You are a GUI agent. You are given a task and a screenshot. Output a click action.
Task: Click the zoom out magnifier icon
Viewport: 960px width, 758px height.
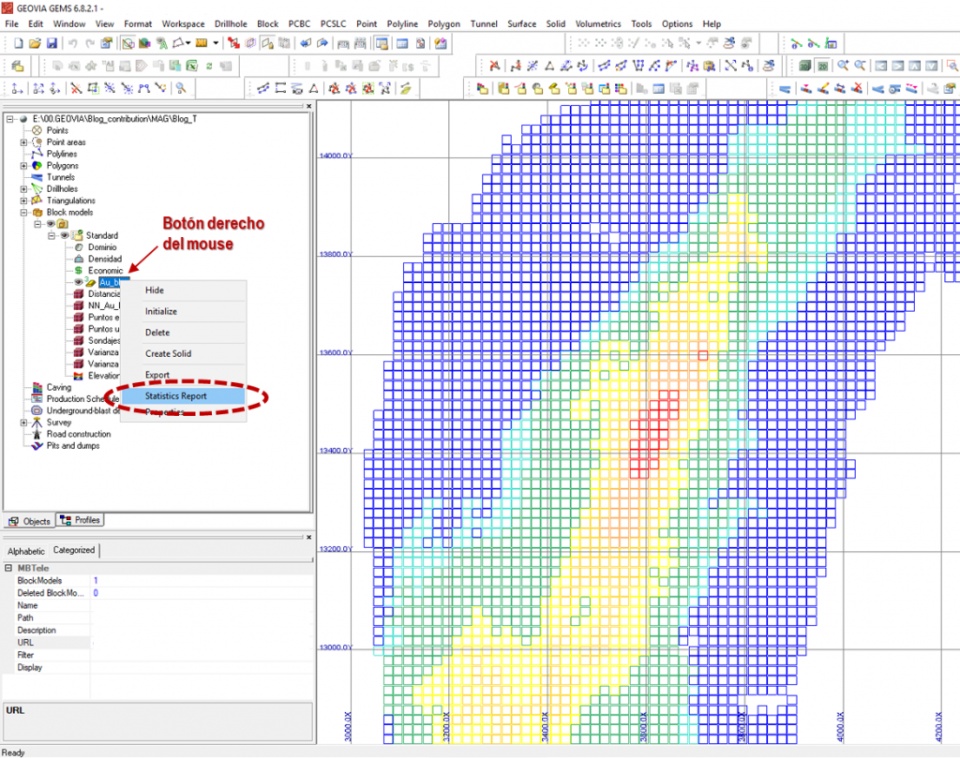860,66
